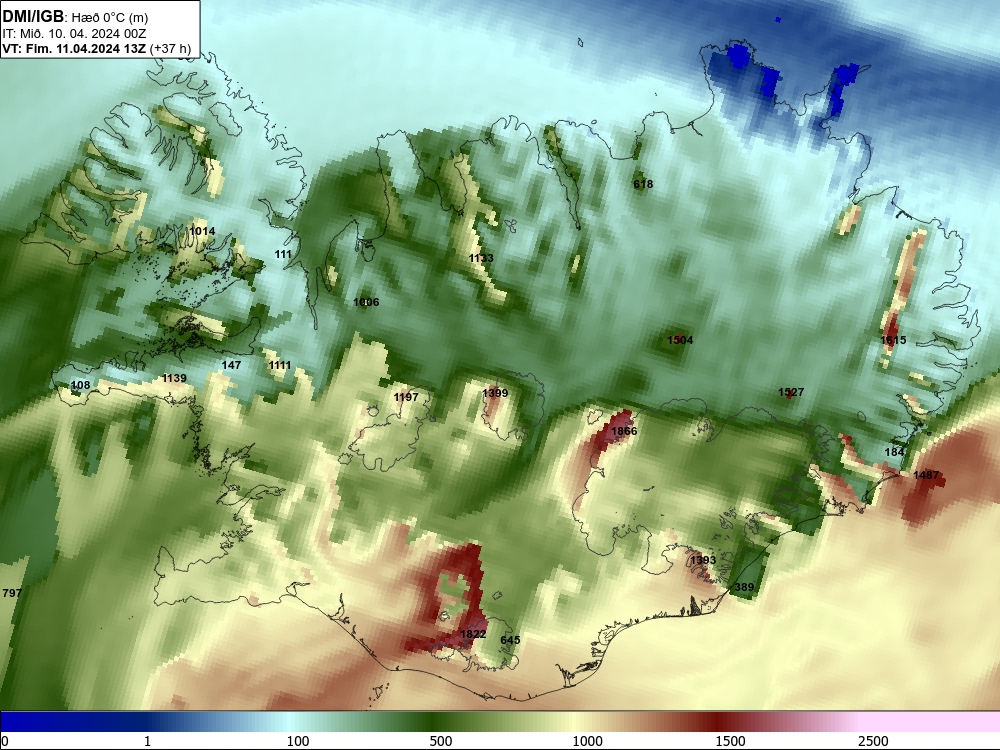
Task: Click the 1111 height value on the map
Action: tap(279, 365)
